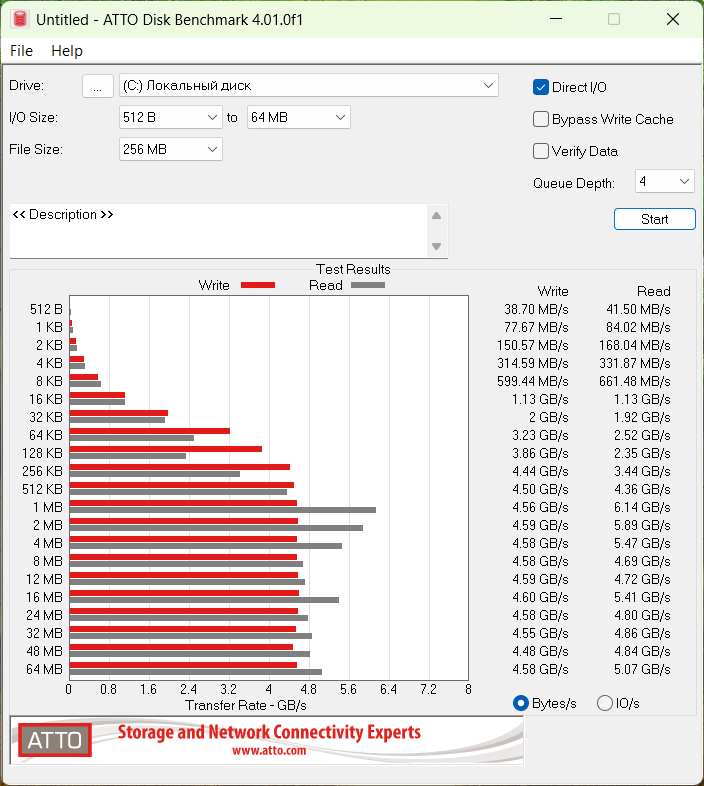The height and width of the screenshot is (786, 704).
Task: Expand the I/O Size maximum 64 MB dropdown
Action: pyautogui.click(x=298, y=117)
